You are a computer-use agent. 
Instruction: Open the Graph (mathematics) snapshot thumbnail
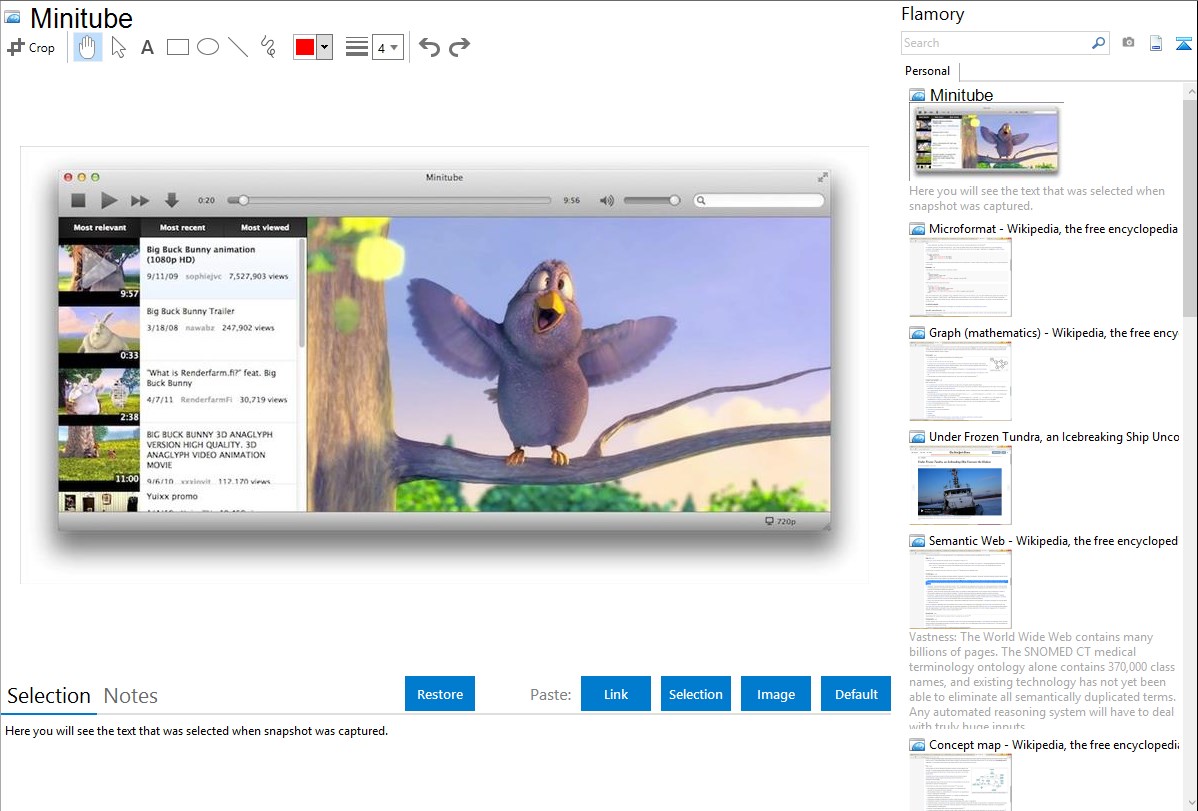point(960,381)
